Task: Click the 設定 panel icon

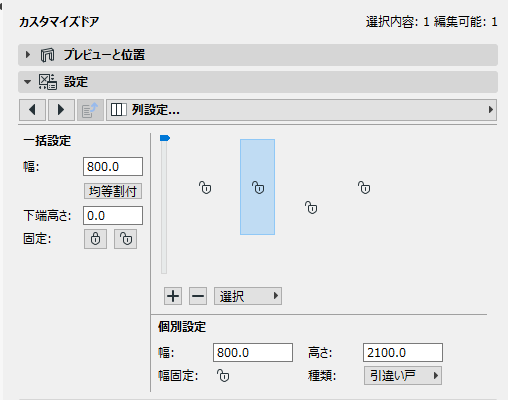Action: click(48, 82)
